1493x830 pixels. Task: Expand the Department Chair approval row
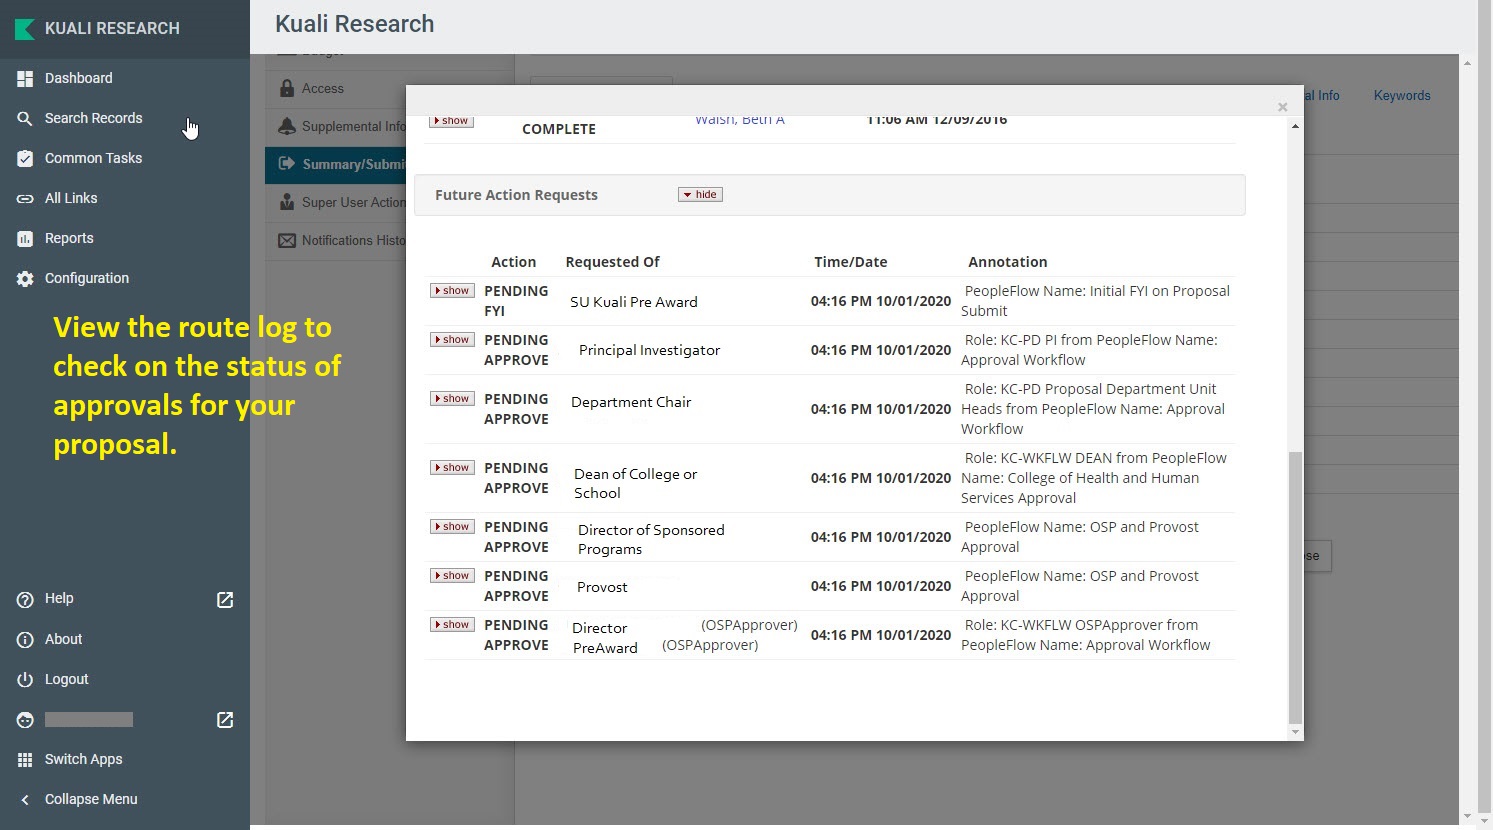pos(452,399)
